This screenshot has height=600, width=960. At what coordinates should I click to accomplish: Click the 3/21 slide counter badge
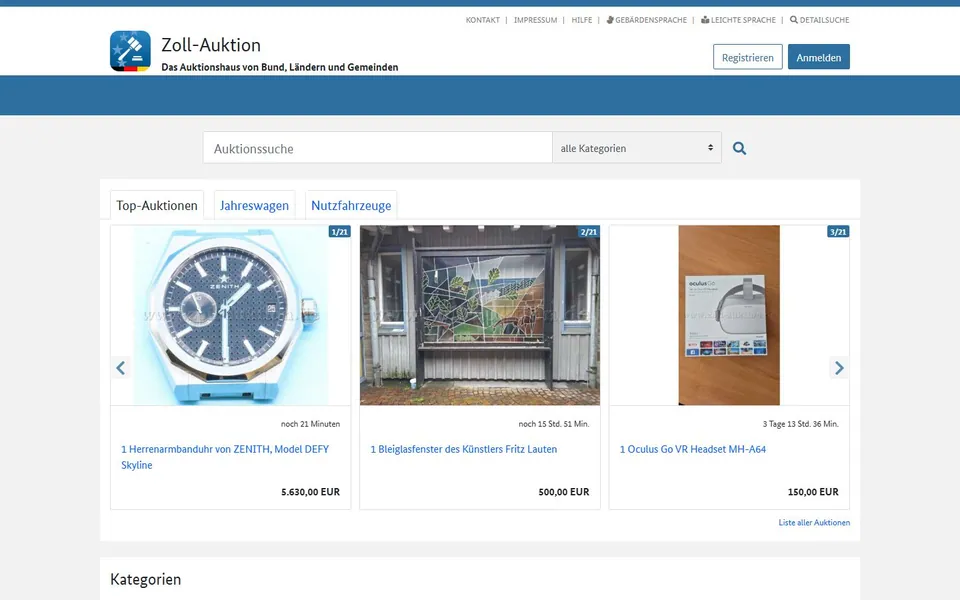pyautogui.click(x=838, y=231)
